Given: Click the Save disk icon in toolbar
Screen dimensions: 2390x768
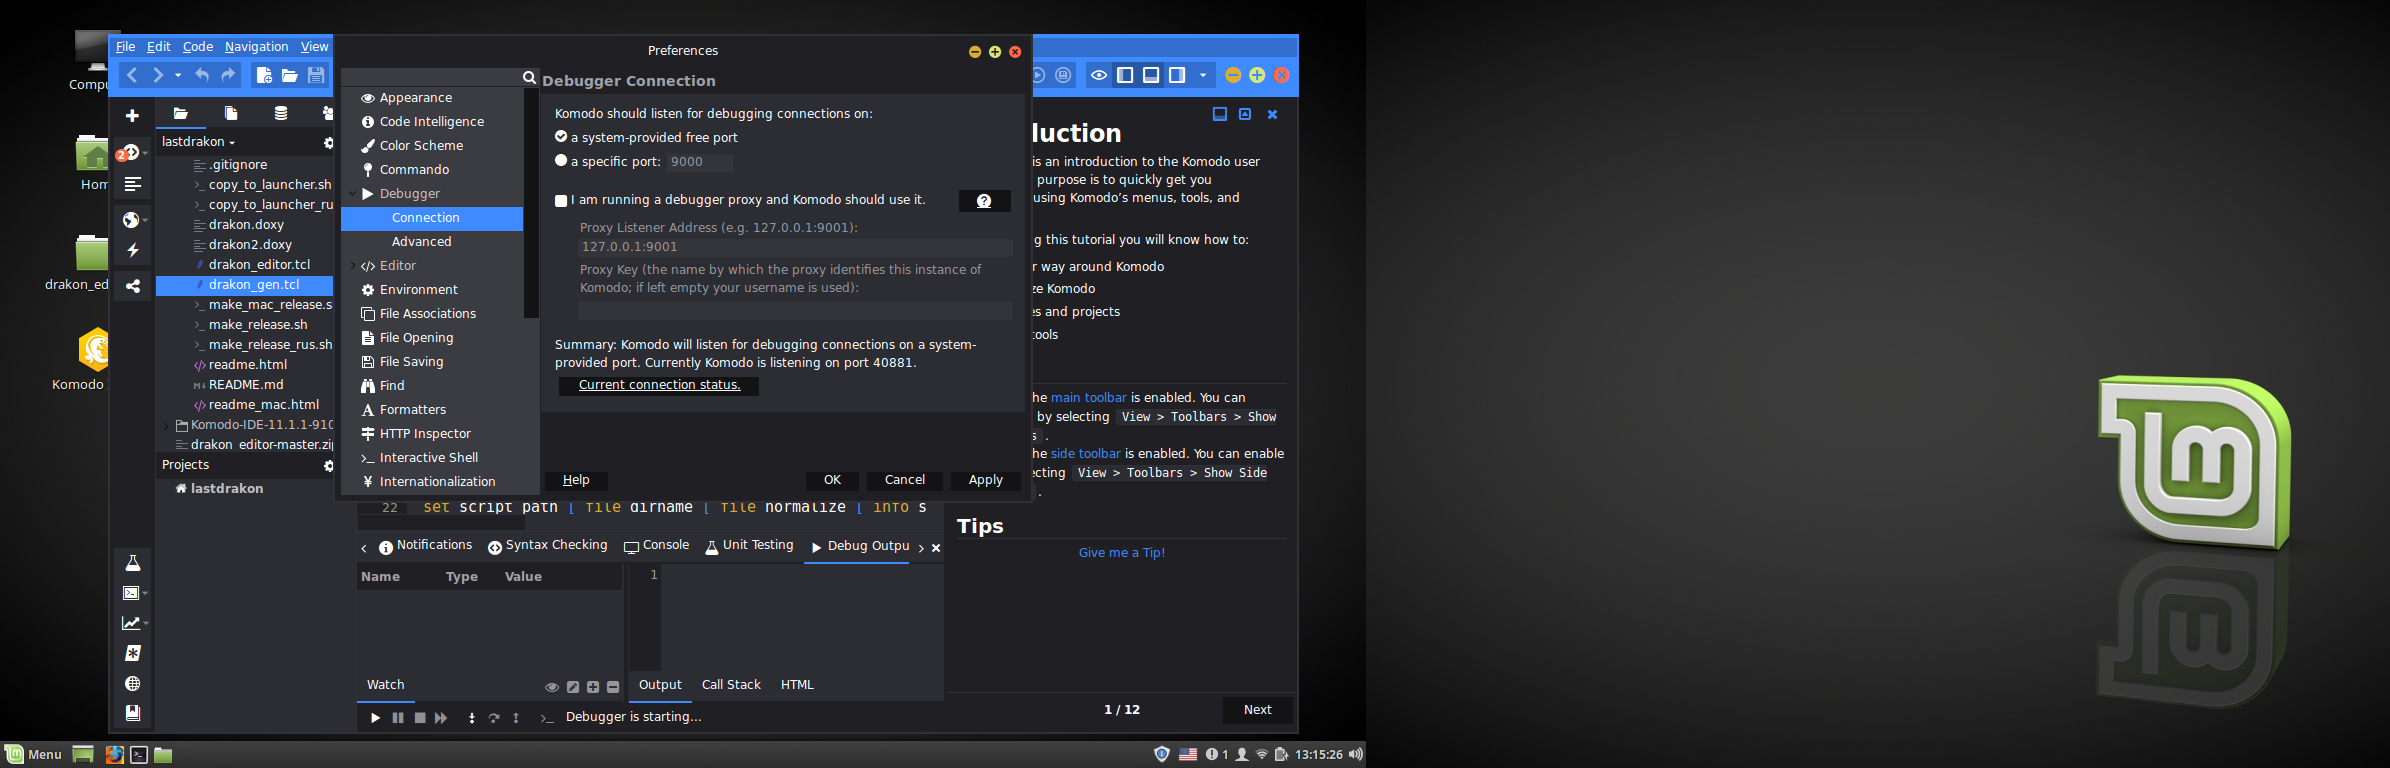Looking at the screenshot, I should (316, 75).
